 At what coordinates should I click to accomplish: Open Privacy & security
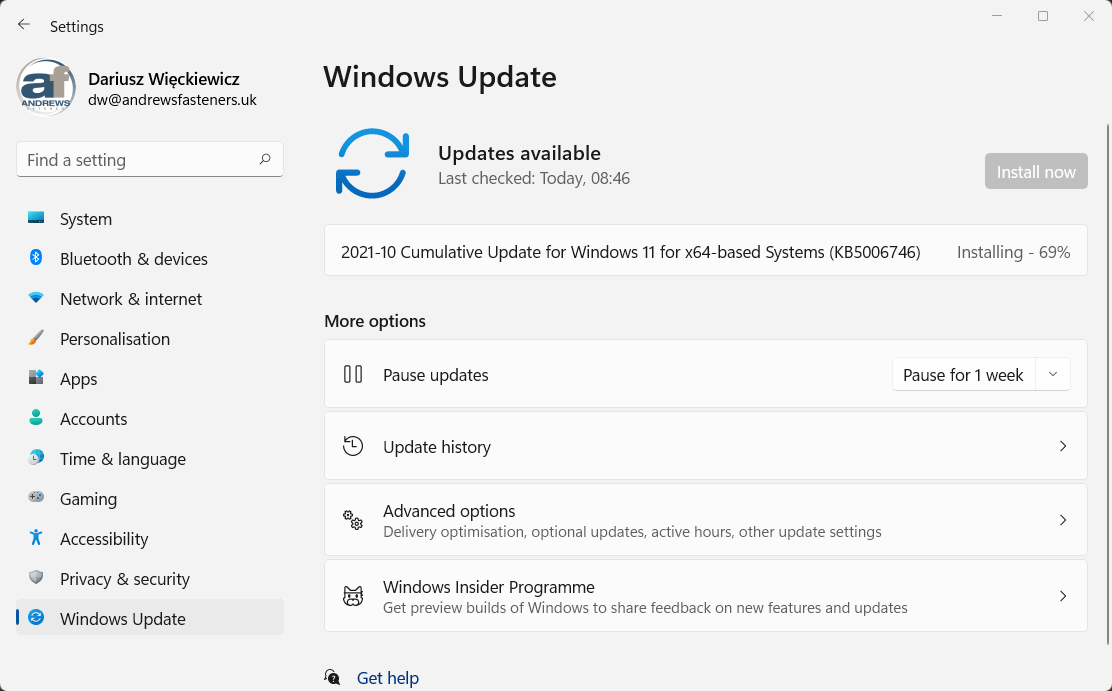(x=150, y=579)
